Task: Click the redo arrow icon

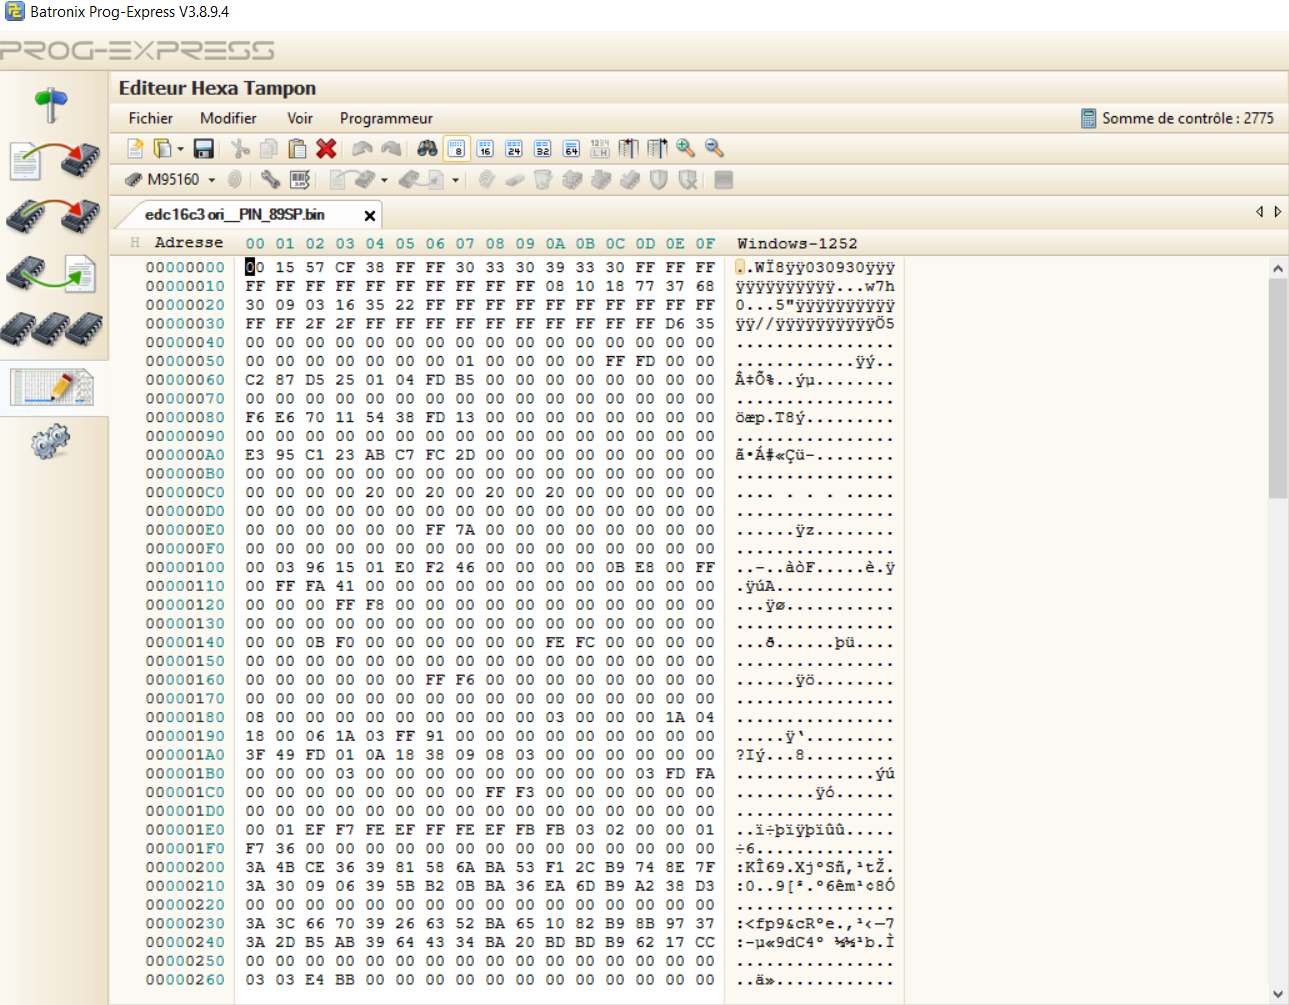Action: [x=391, y=148]
